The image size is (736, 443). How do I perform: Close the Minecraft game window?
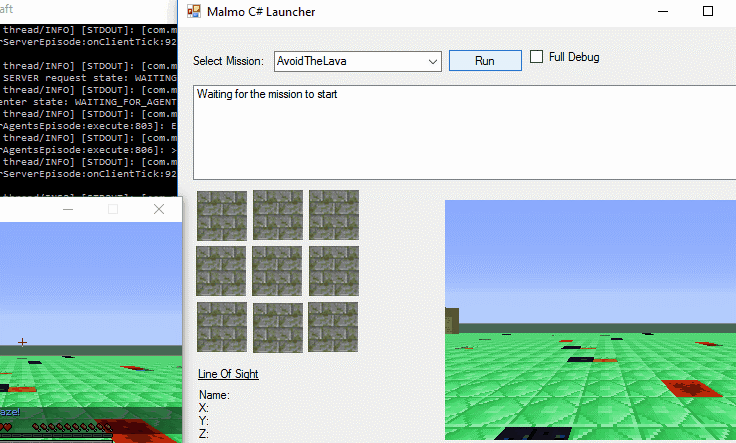click(x=159, y=209)
